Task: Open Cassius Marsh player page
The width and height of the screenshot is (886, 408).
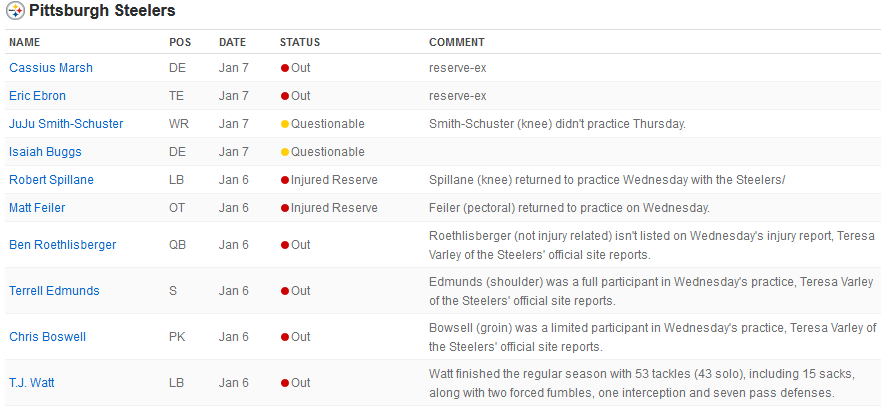Action: (51, 68)
